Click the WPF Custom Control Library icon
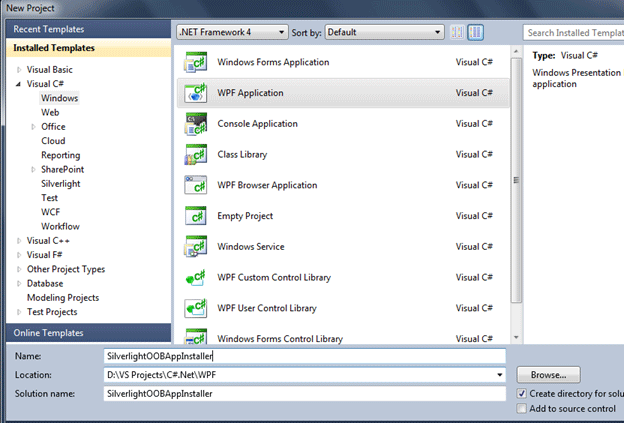 (195, 277)
